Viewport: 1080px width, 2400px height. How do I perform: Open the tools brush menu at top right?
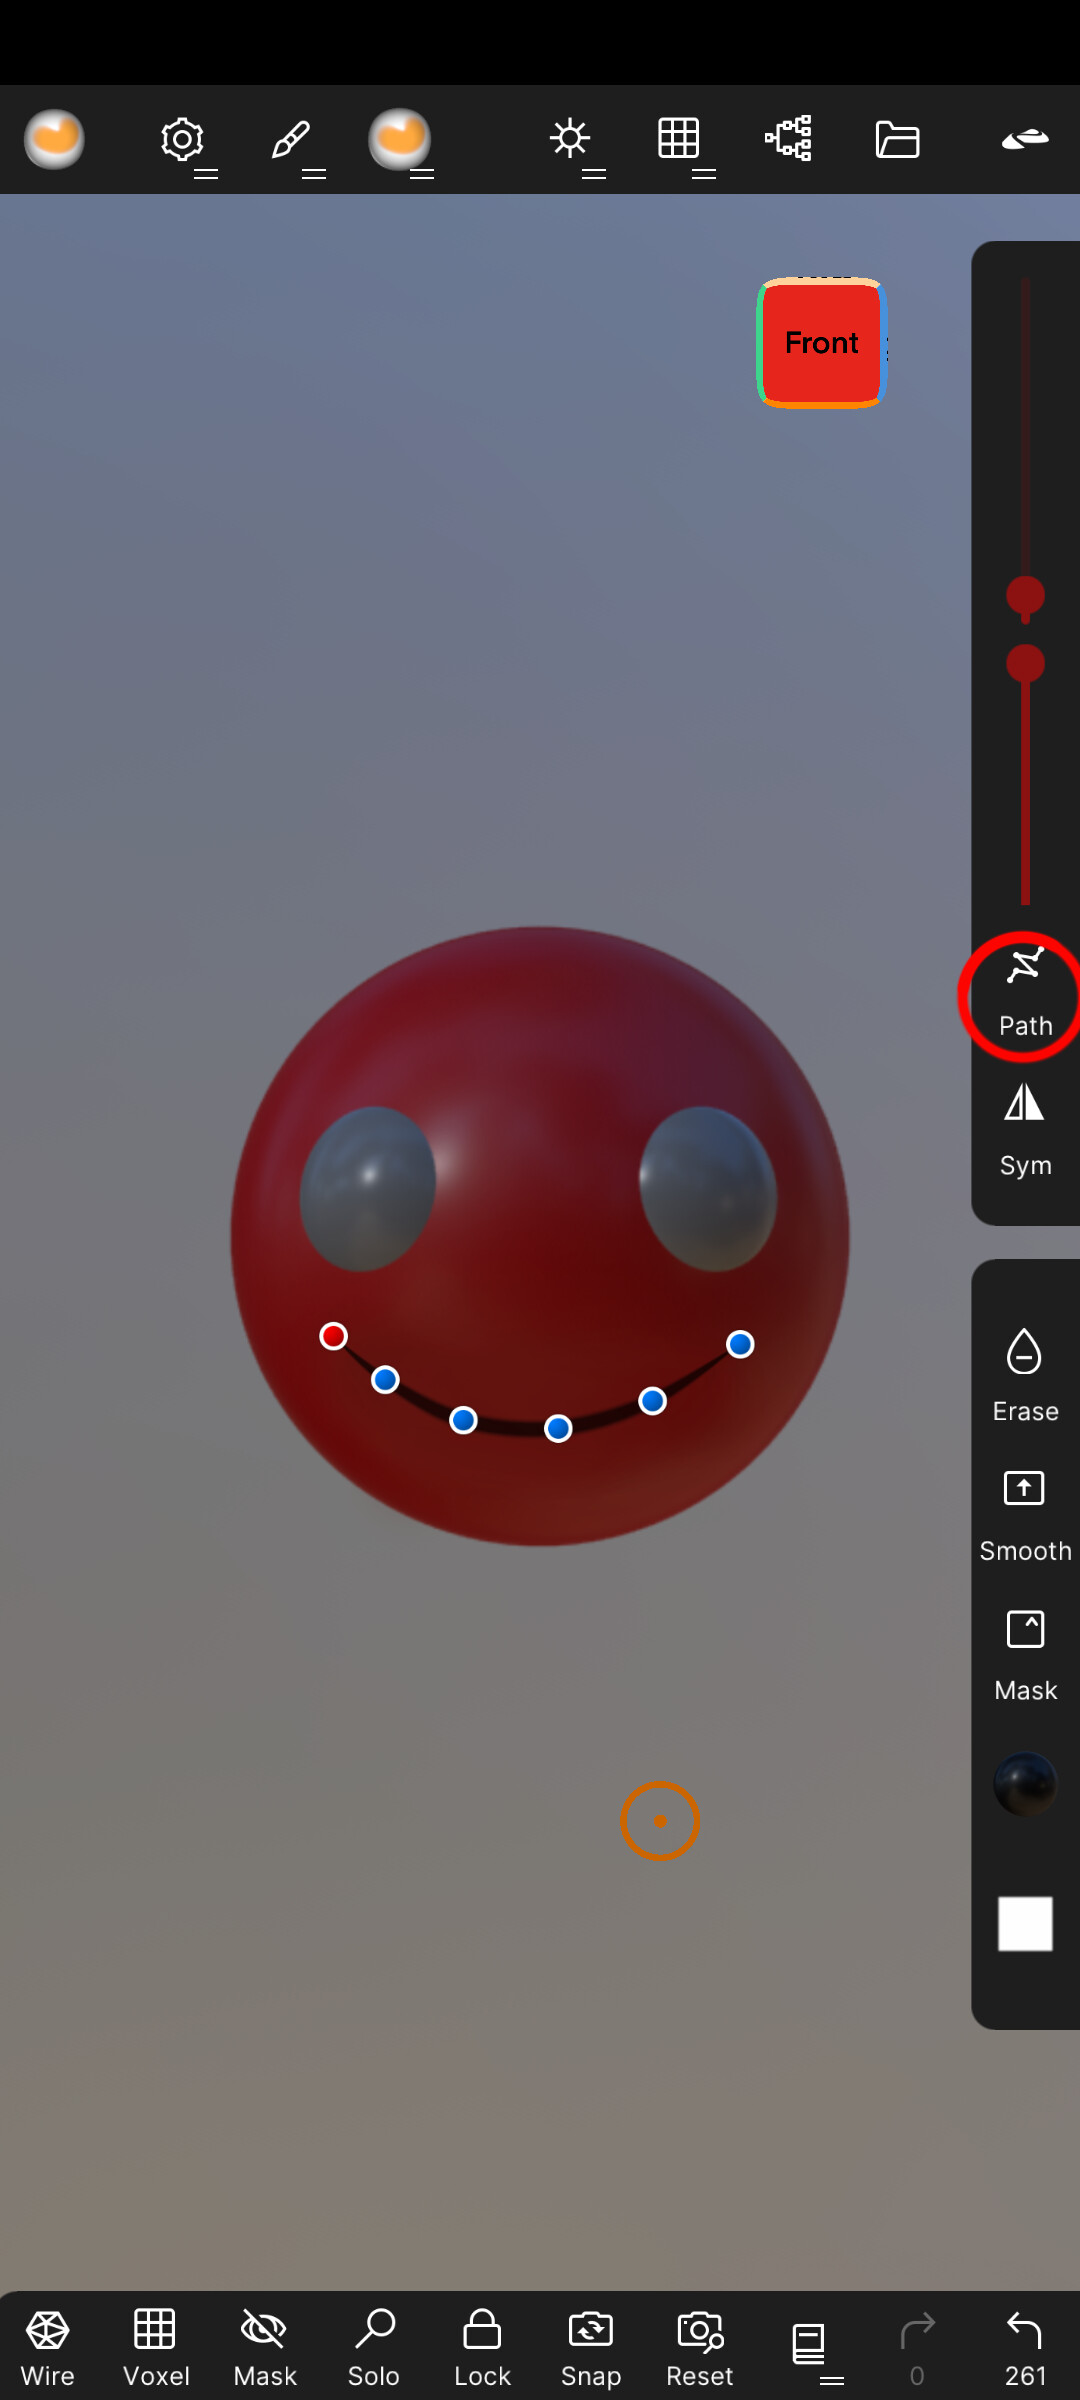[x=1026, y=139]
